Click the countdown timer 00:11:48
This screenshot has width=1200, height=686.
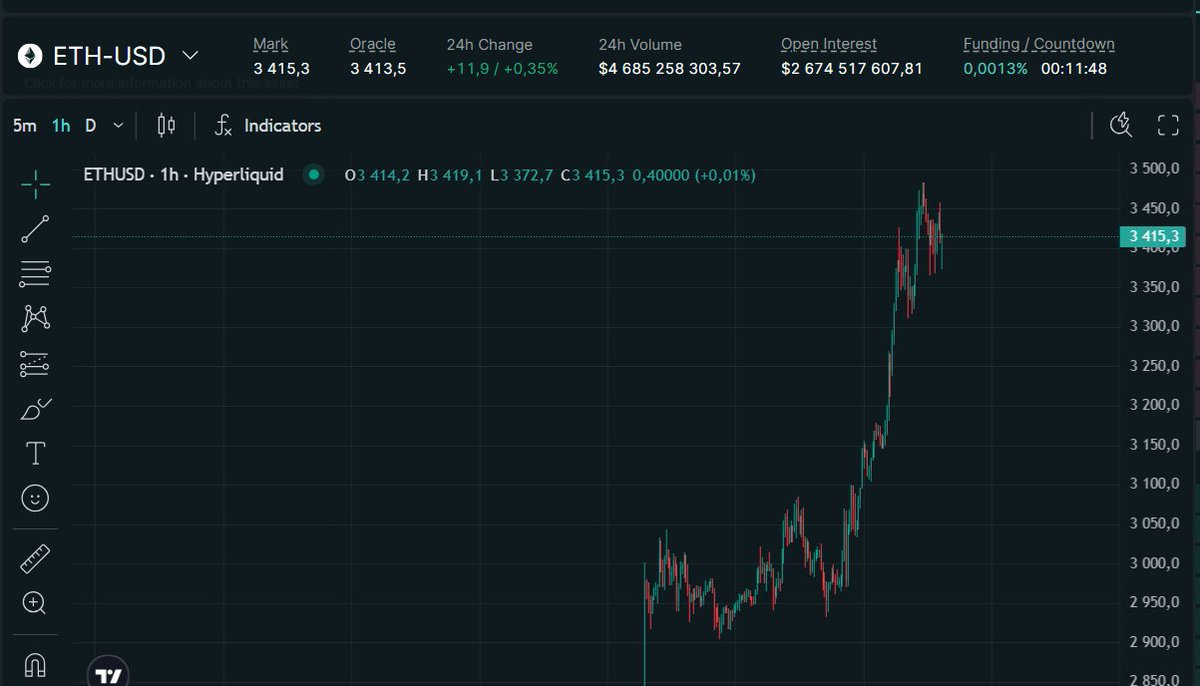point(1074,69)
